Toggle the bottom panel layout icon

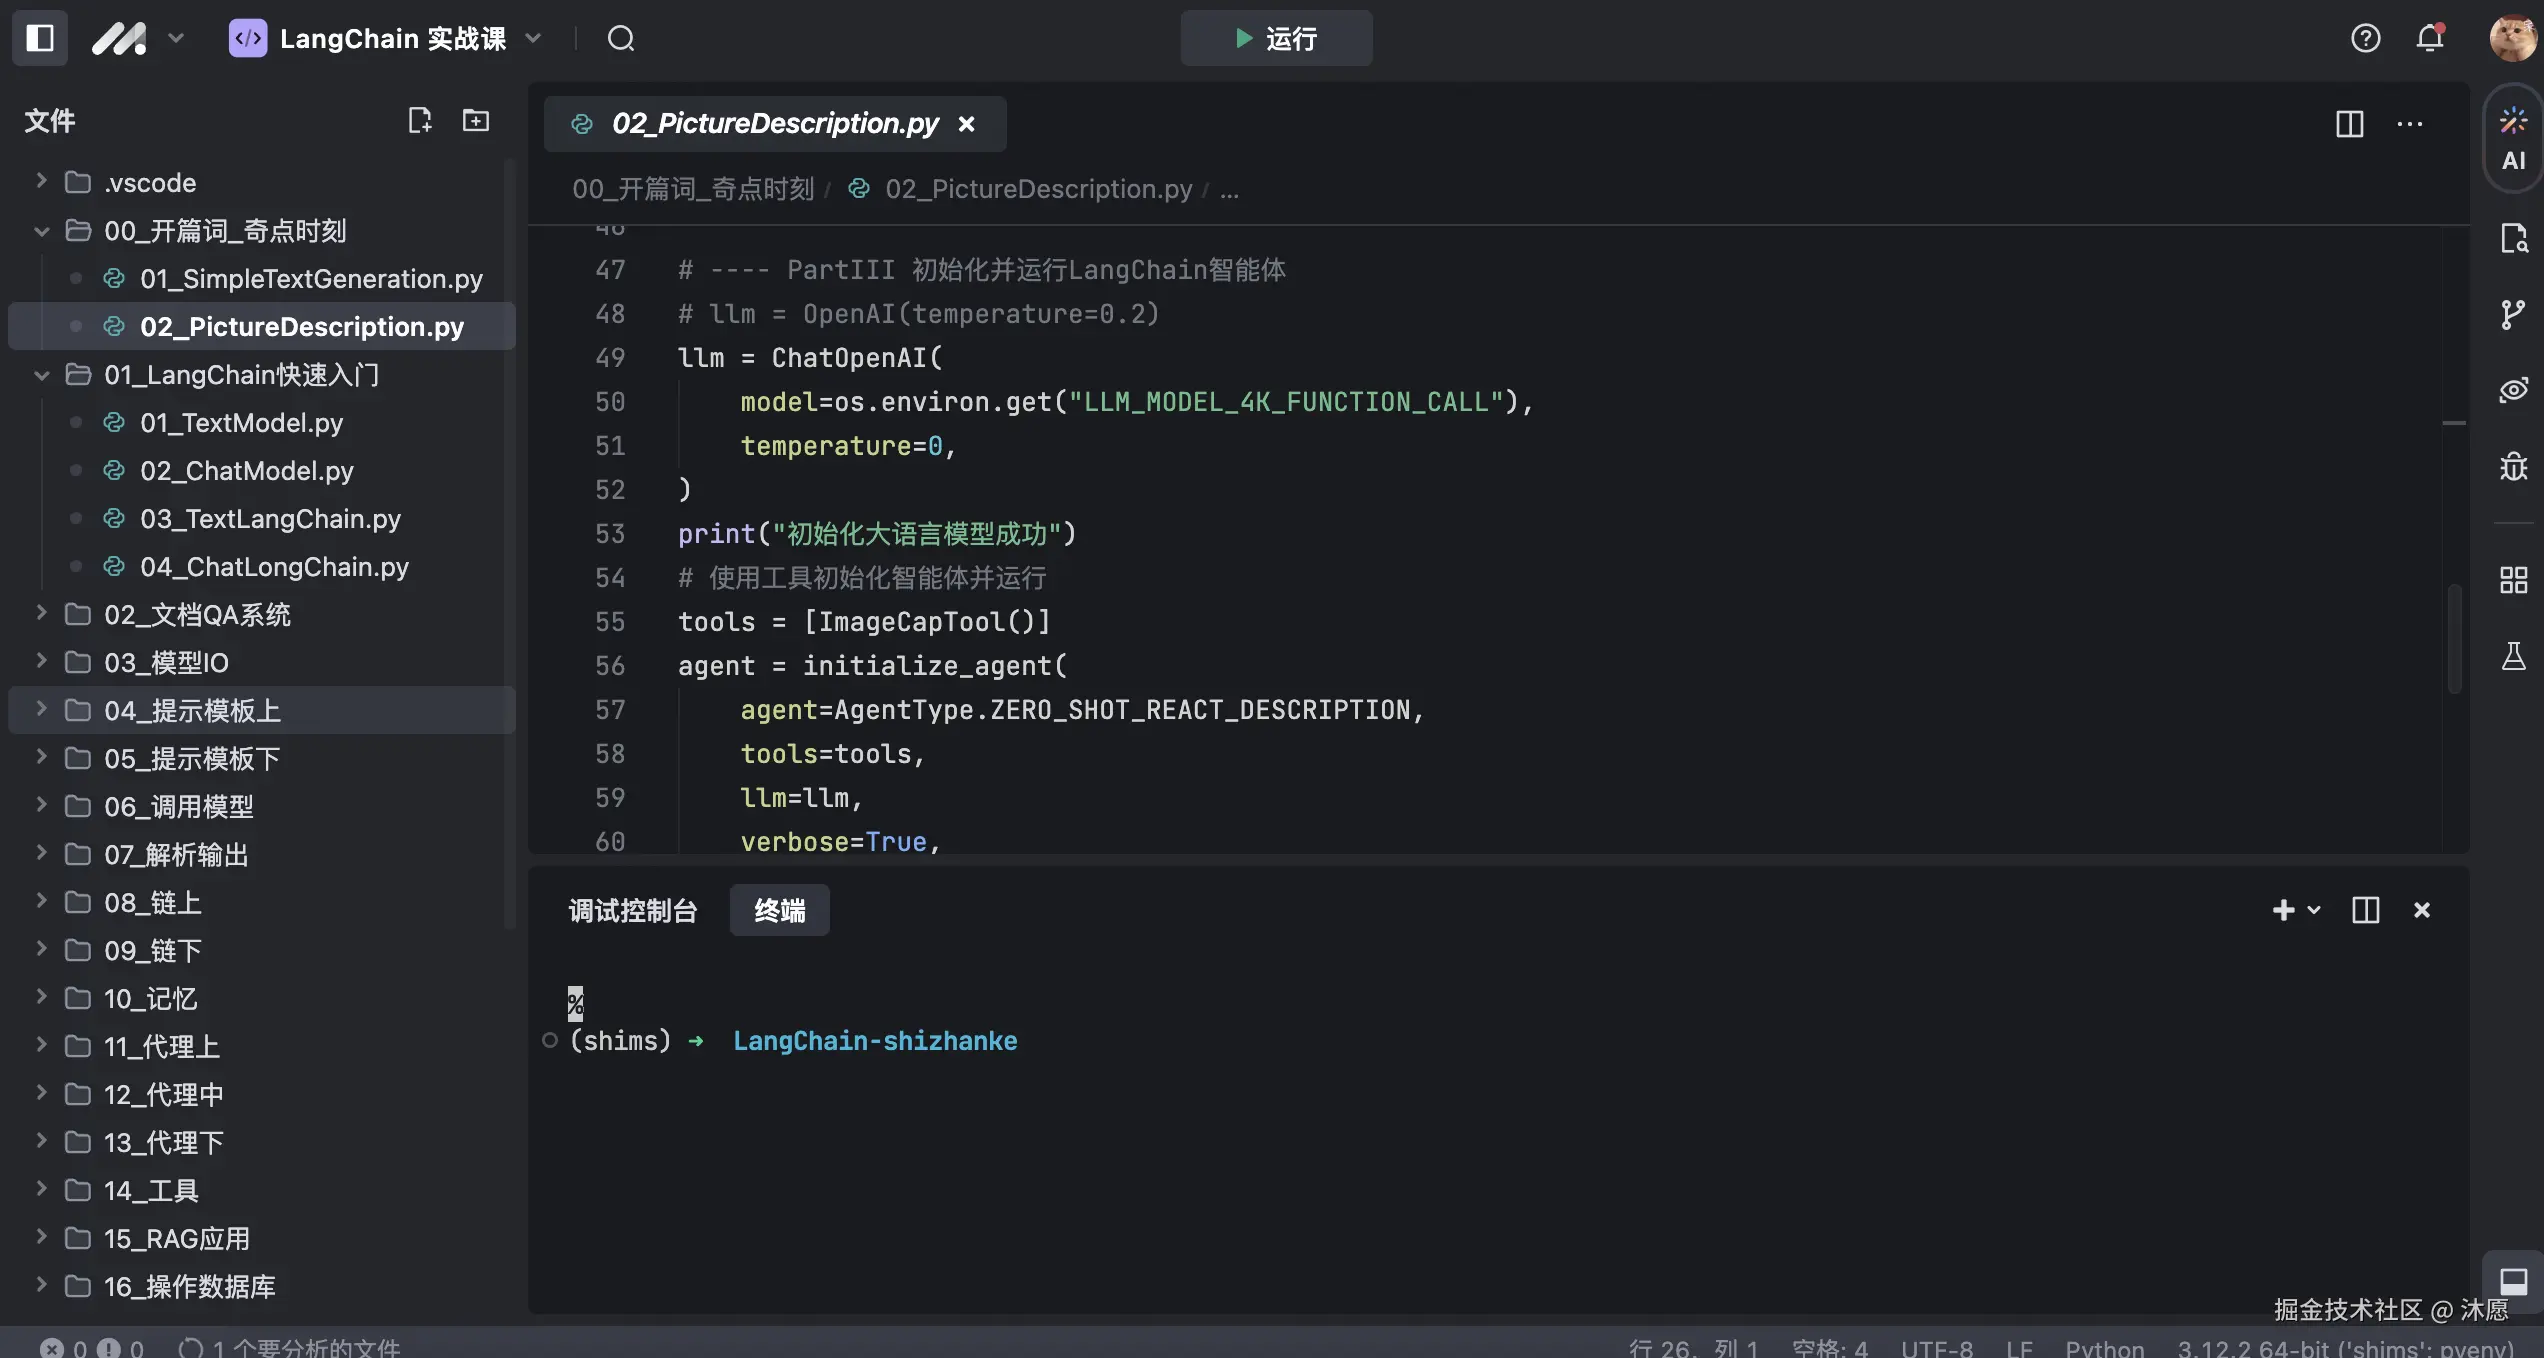[2513, 1280]
